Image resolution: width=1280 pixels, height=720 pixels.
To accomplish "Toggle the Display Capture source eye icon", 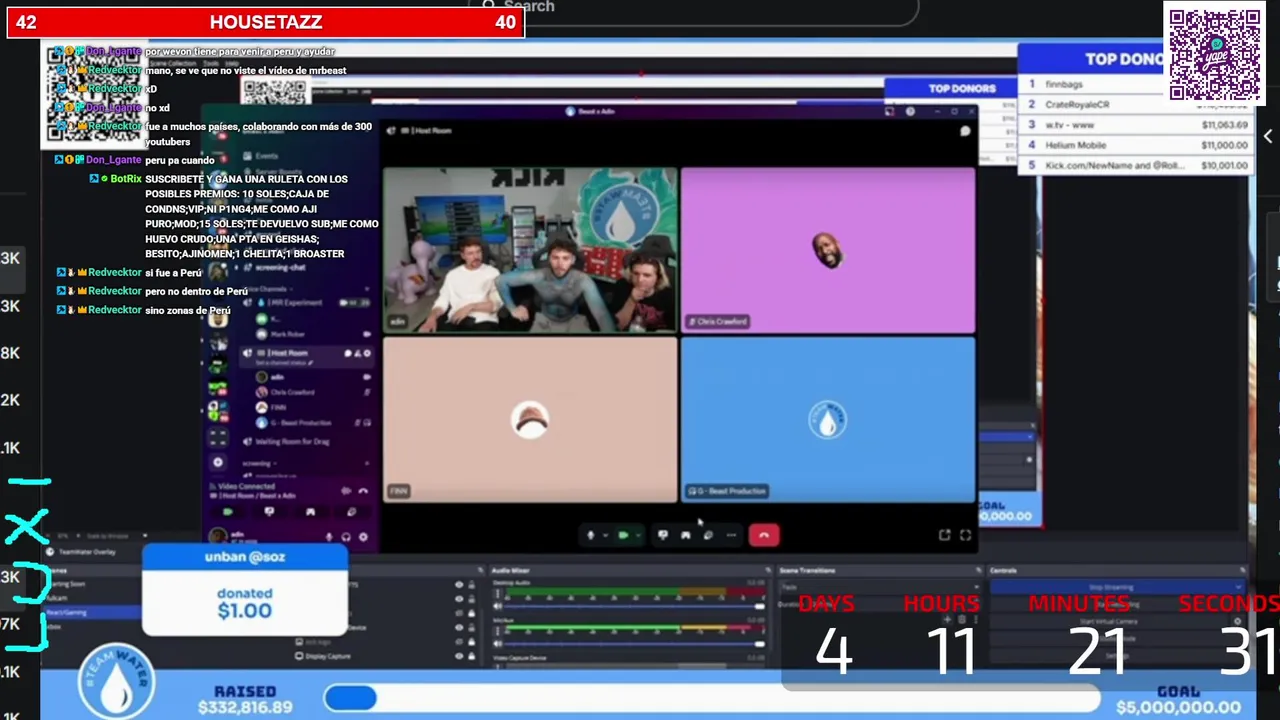I will [x=459, y=656].
